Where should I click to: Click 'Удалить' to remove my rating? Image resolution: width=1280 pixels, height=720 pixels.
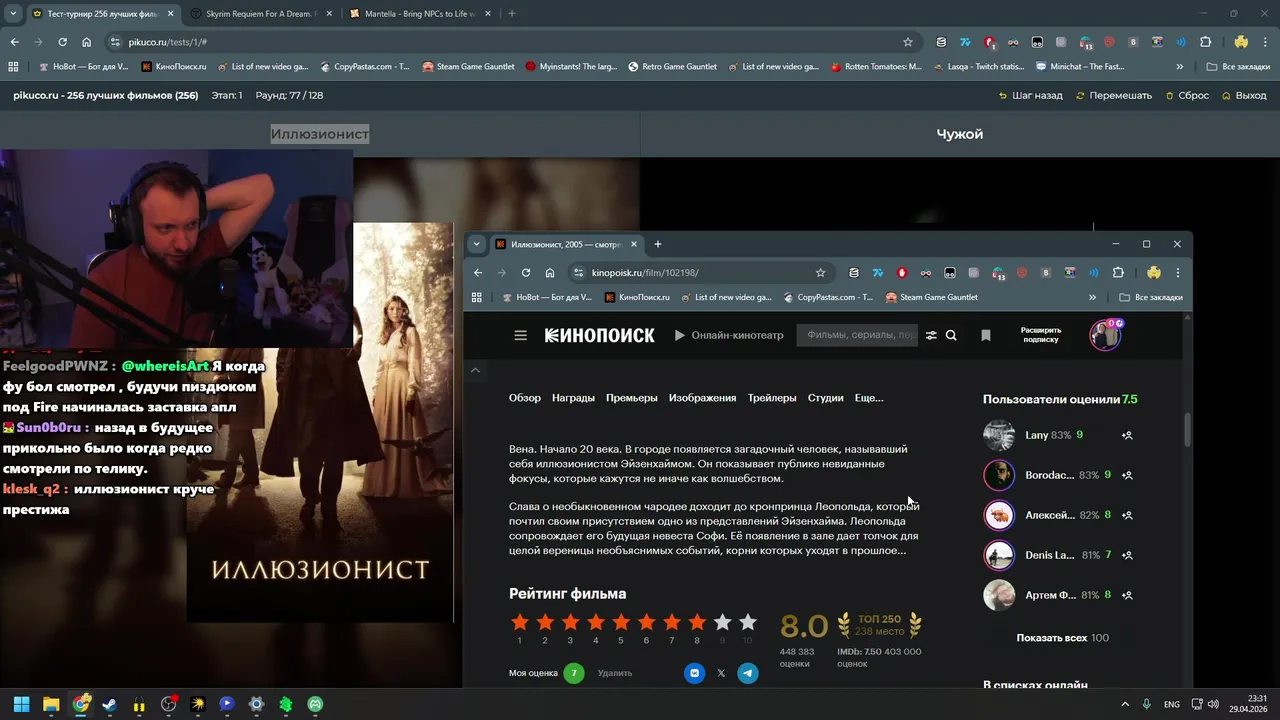(x=615, y=673)
